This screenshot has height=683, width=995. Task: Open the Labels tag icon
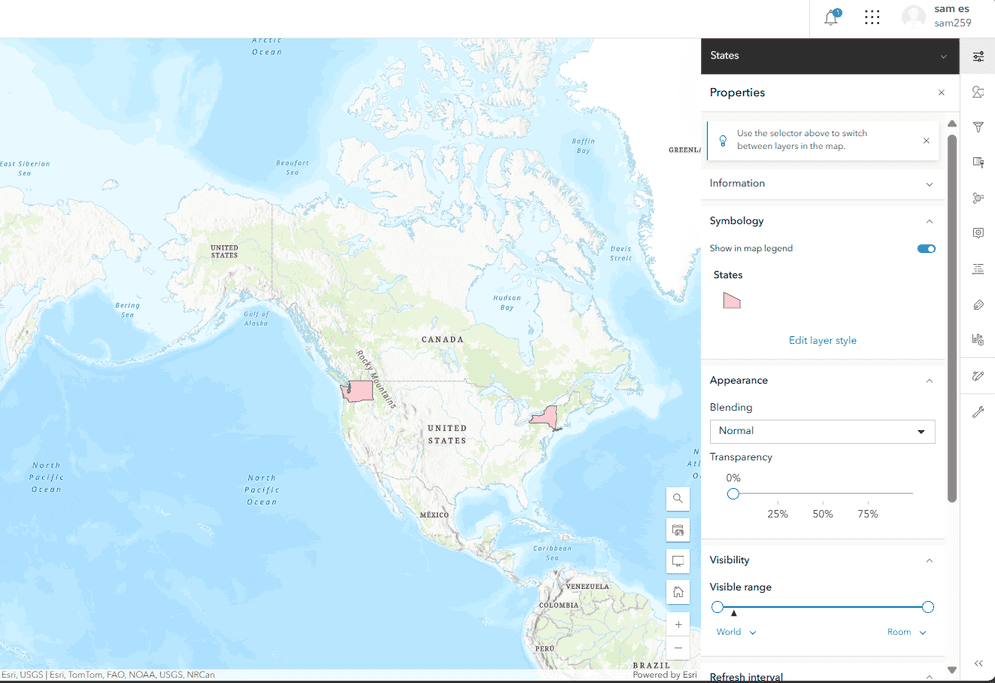point(978,305)
